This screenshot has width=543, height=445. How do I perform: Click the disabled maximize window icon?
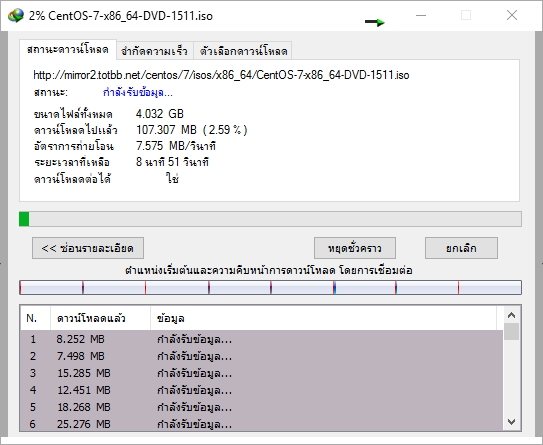point(466,15)
